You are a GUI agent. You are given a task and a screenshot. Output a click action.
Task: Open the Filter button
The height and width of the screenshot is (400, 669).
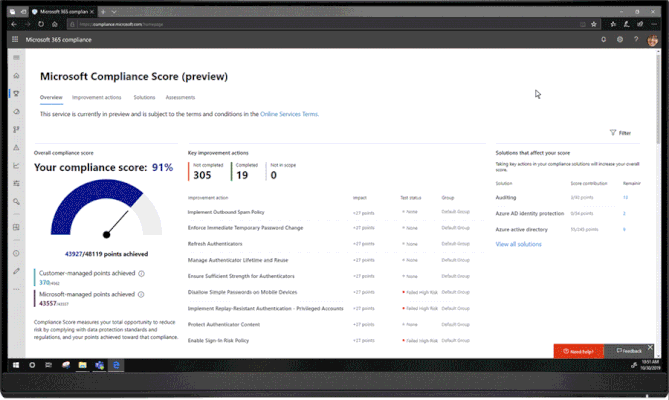click(620, 133)
